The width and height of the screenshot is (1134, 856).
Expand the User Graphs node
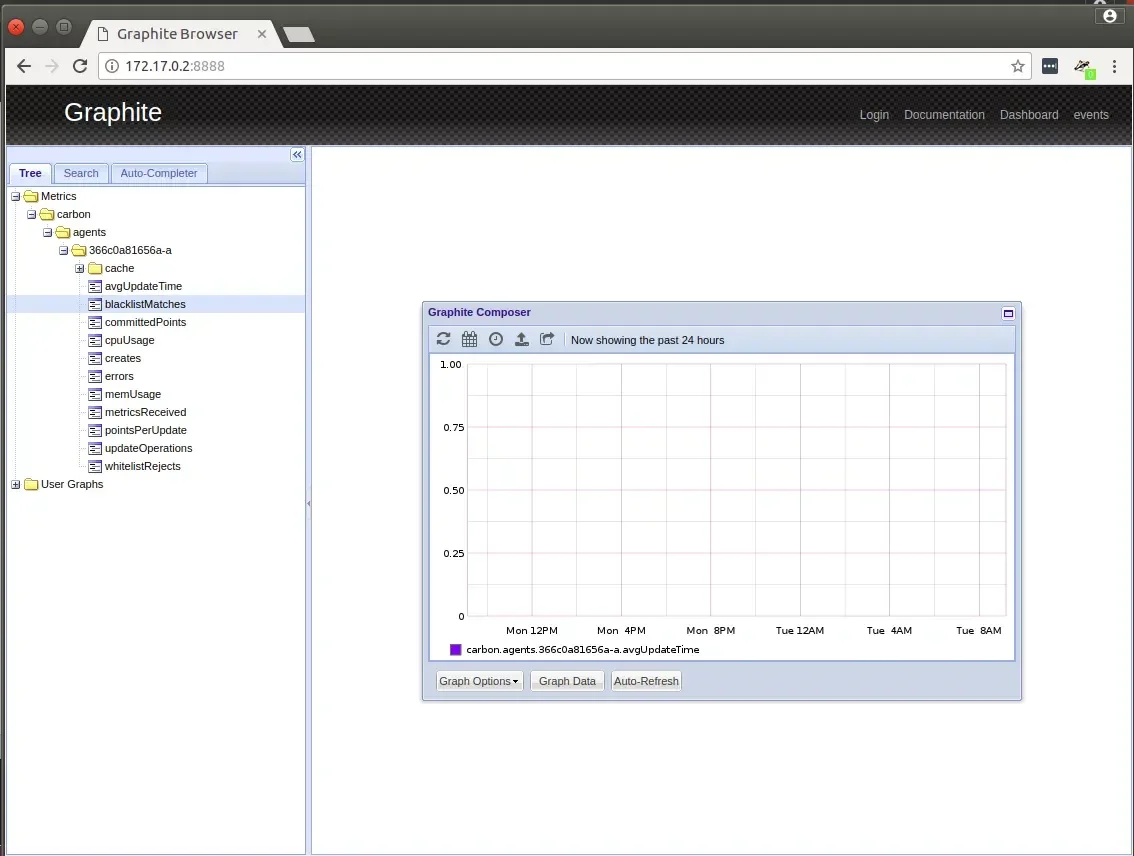click(x=15, y=485)
